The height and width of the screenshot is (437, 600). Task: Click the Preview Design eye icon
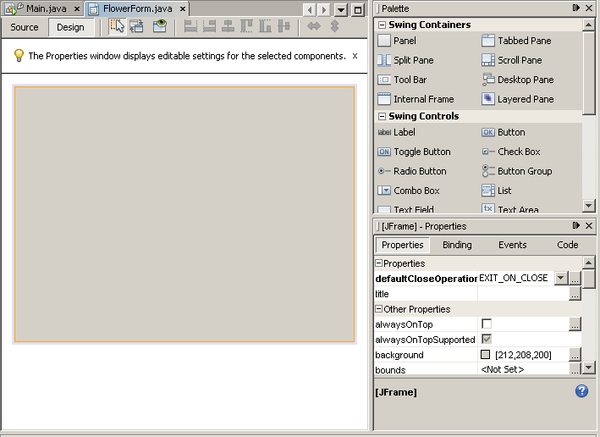[159, 27]
